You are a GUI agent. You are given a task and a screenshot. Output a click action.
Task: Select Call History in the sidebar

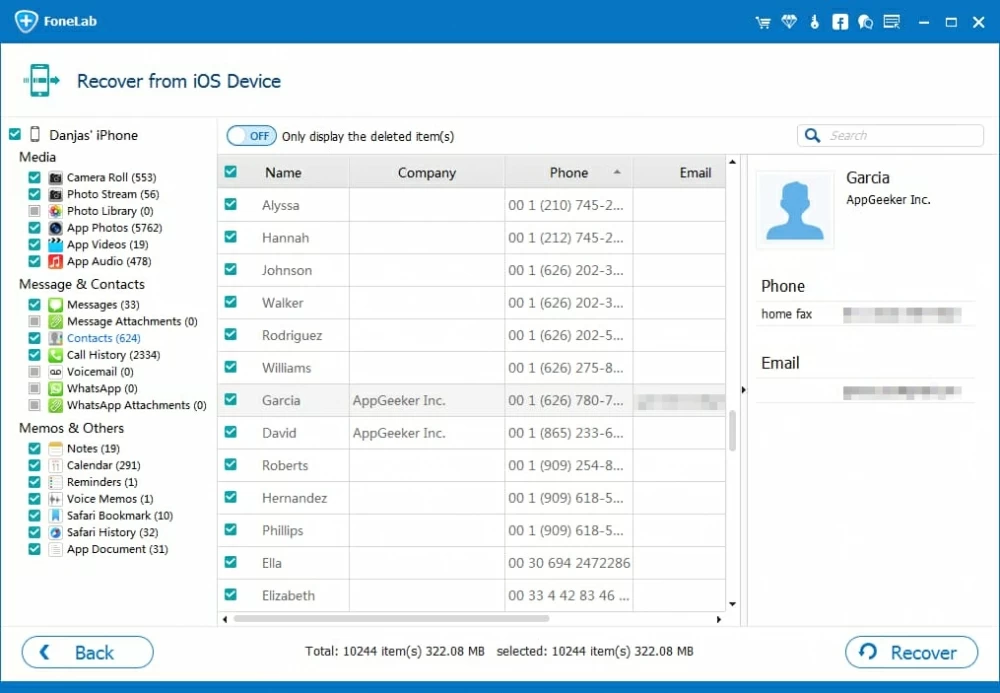coord(112,355)
